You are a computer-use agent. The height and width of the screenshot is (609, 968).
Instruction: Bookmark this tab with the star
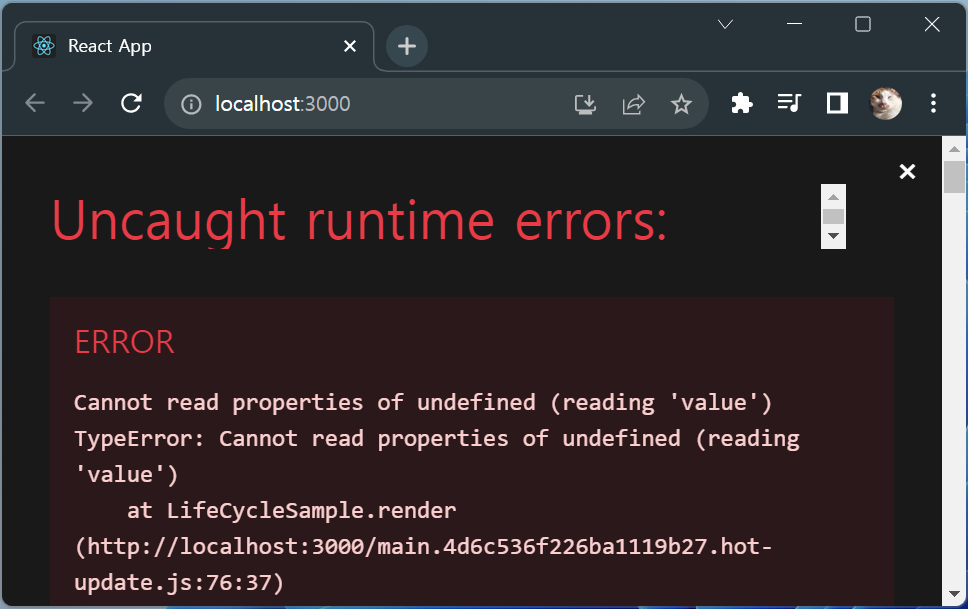coord(682,104)
